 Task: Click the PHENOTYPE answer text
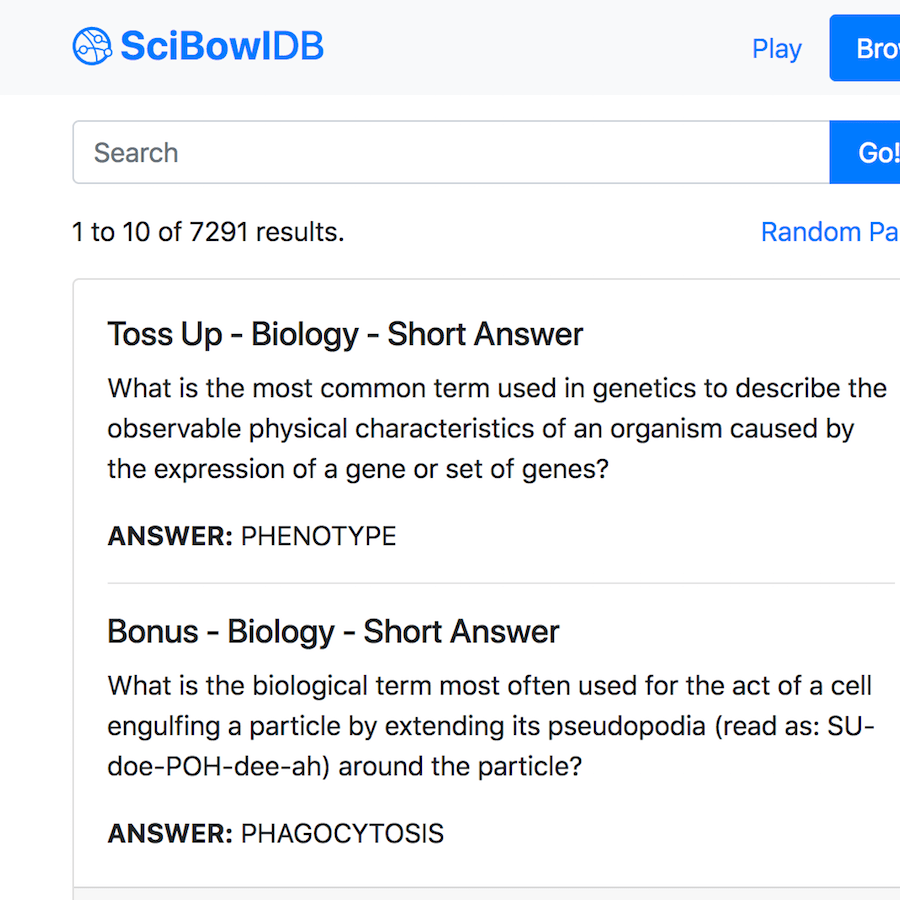tap(318, 536)
